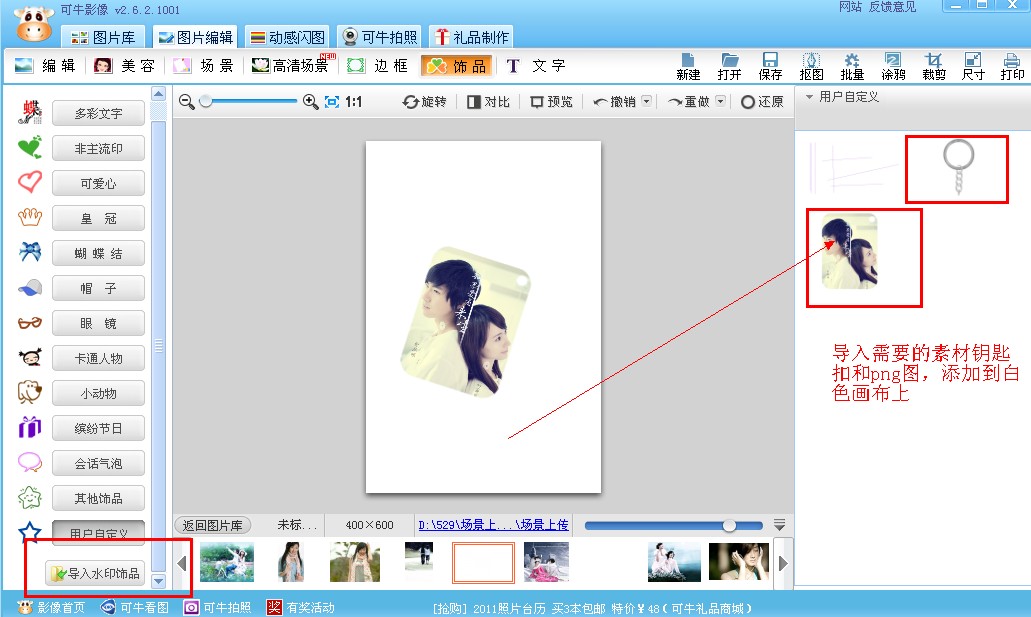Open the 可牛拍照 tab

[x=380, y=37]
